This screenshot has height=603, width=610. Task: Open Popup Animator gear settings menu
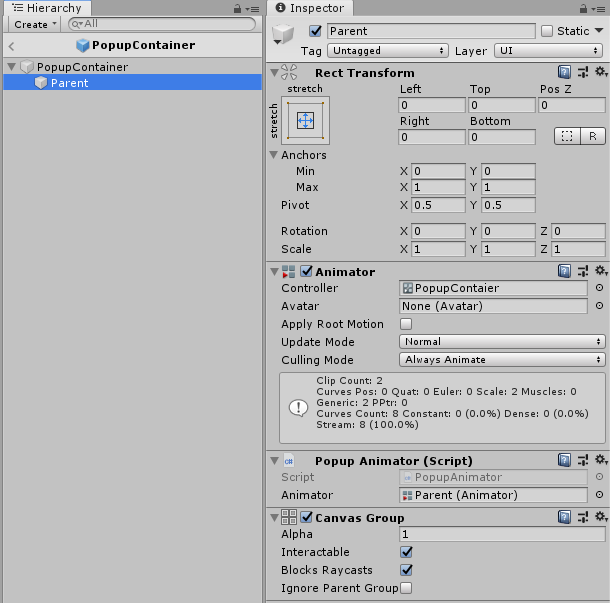click(x=601, y=460)
